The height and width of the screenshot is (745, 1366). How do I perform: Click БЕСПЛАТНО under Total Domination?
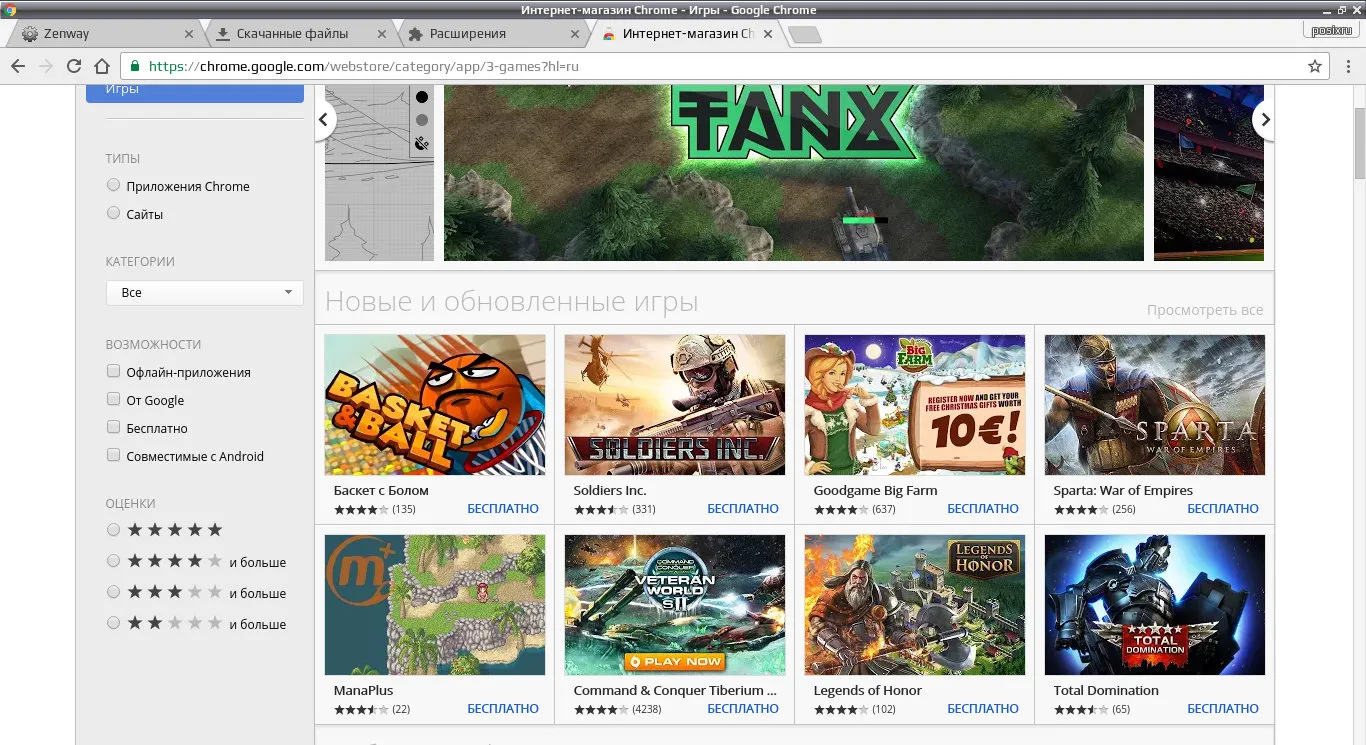pos(1223,709)
